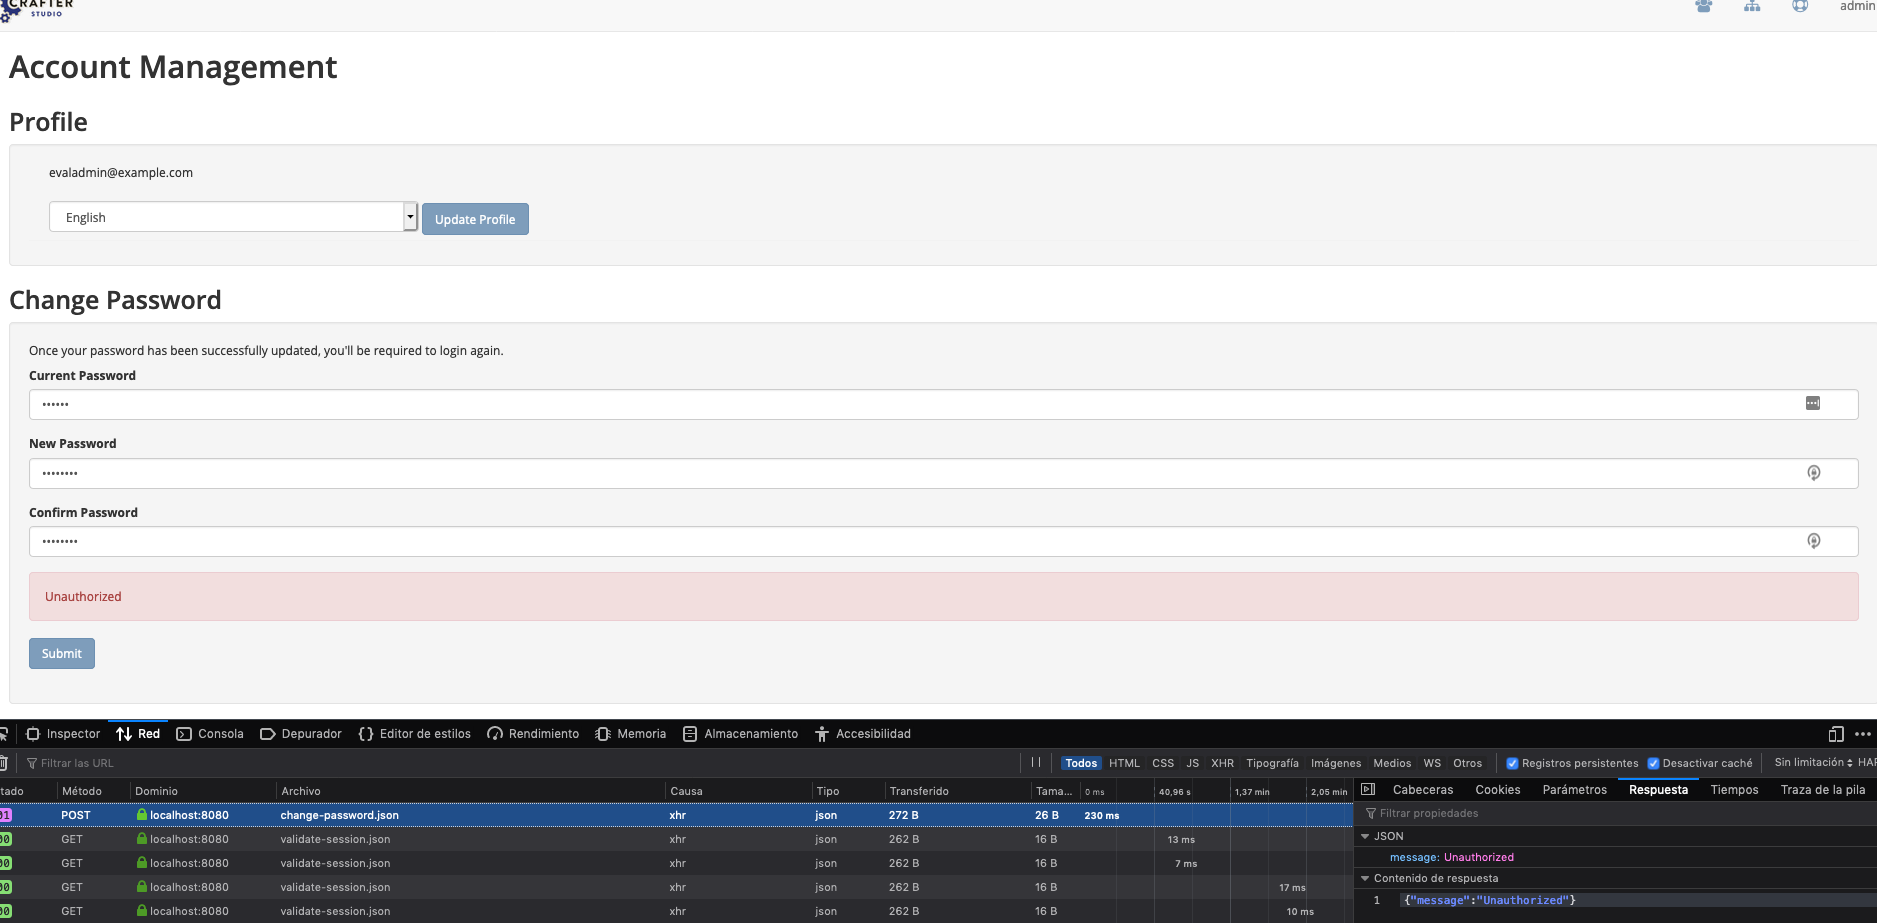Click the Submit button
The image size is (1877, 923).
tap(62, 653)
